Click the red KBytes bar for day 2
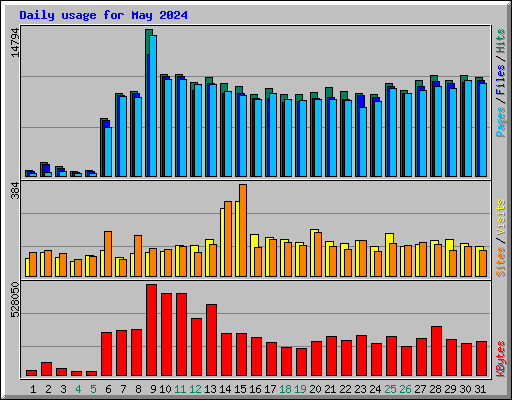This screenshot has width=512, height=400. pos(46,369)
